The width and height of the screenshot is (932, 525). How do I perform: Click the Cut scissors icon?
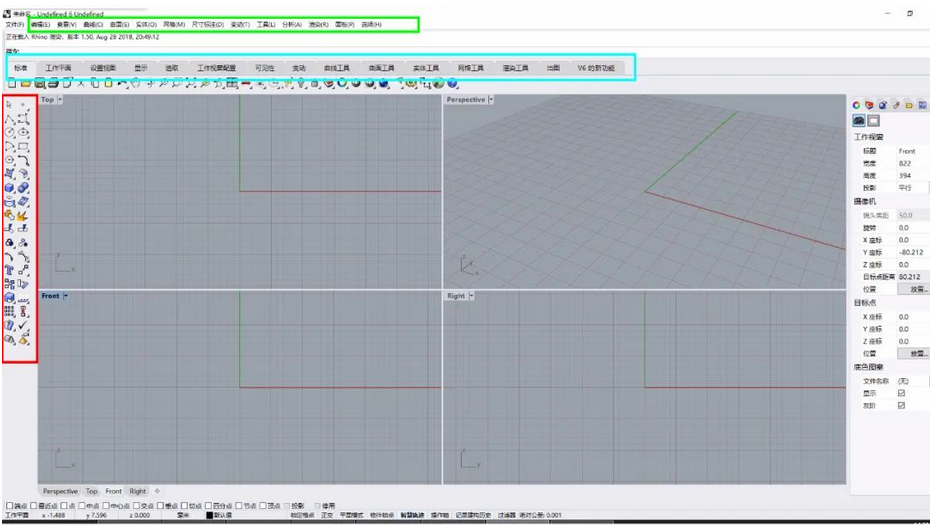[x=81, y=84]
